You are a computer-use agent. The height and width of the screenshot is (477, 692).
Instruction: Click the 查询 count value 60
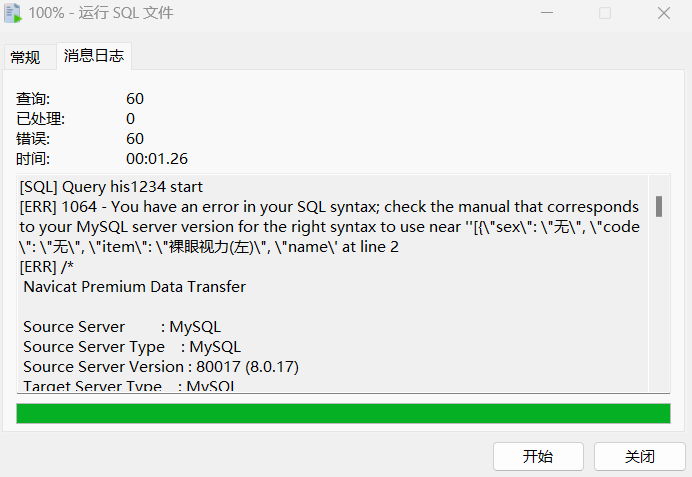tap(135, 98)
